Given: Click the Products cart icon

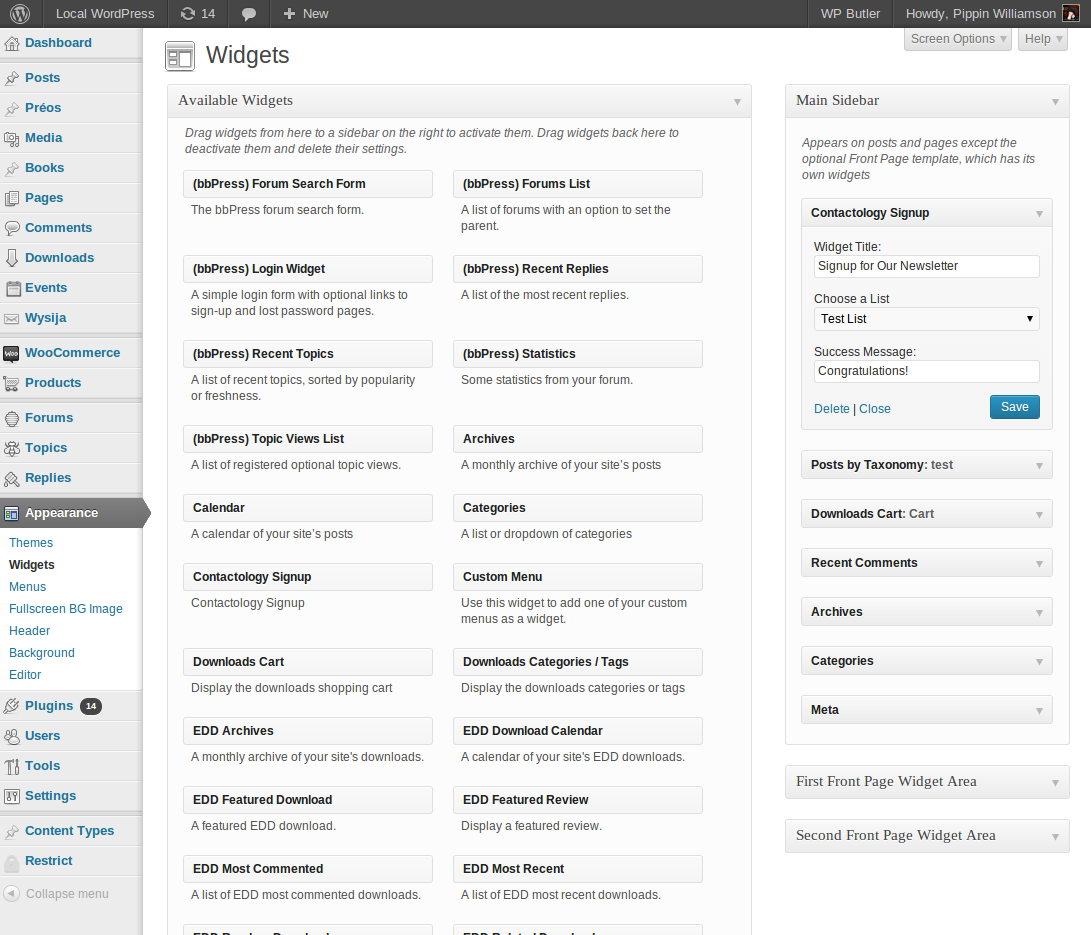Looking at the screenshot, I should point(12,383).
